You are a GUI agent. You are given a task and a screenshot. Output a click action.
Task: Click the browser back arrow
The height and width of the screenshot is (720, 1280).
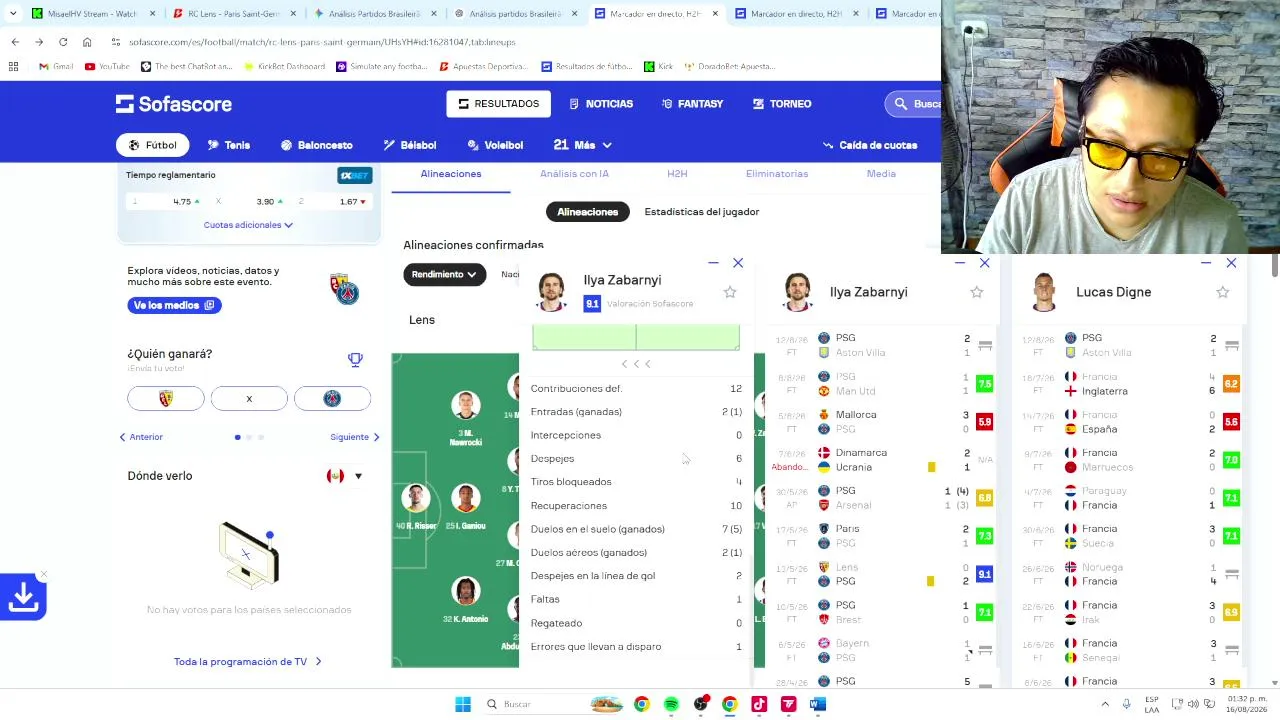point(15,42)
